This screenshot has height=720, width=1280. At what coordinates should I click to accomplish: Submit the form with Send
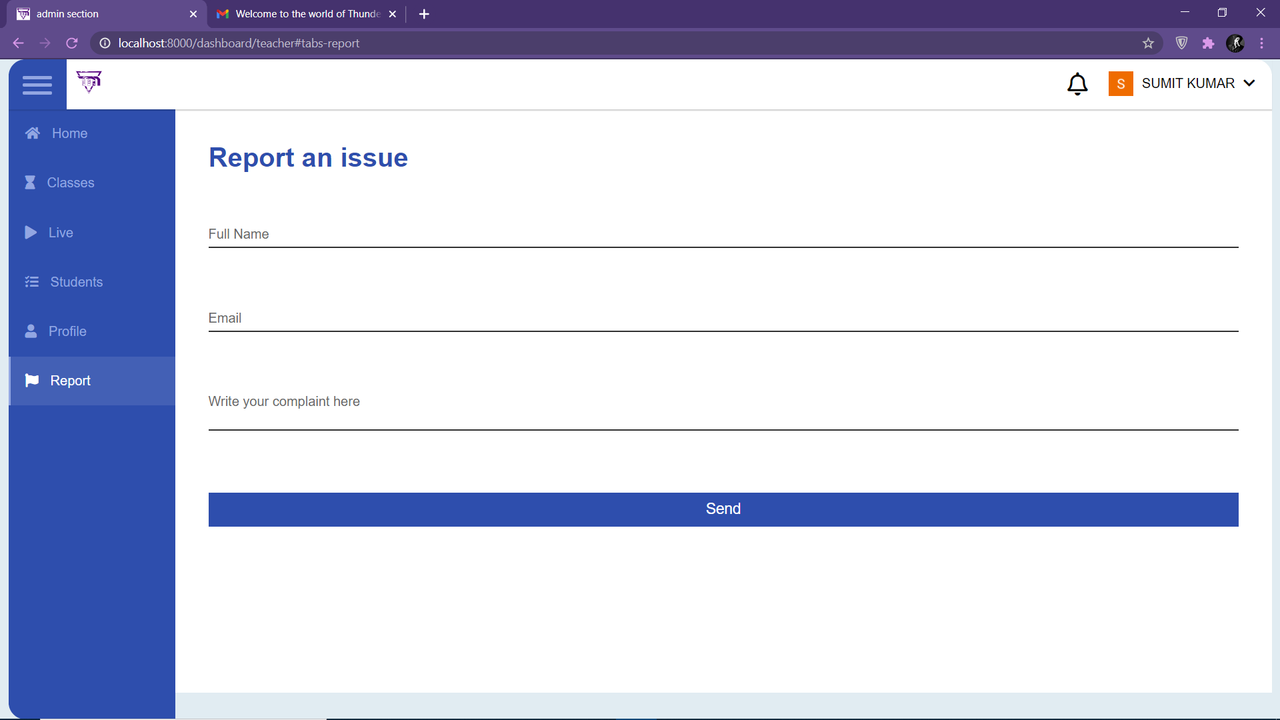[x=723, y=509]
